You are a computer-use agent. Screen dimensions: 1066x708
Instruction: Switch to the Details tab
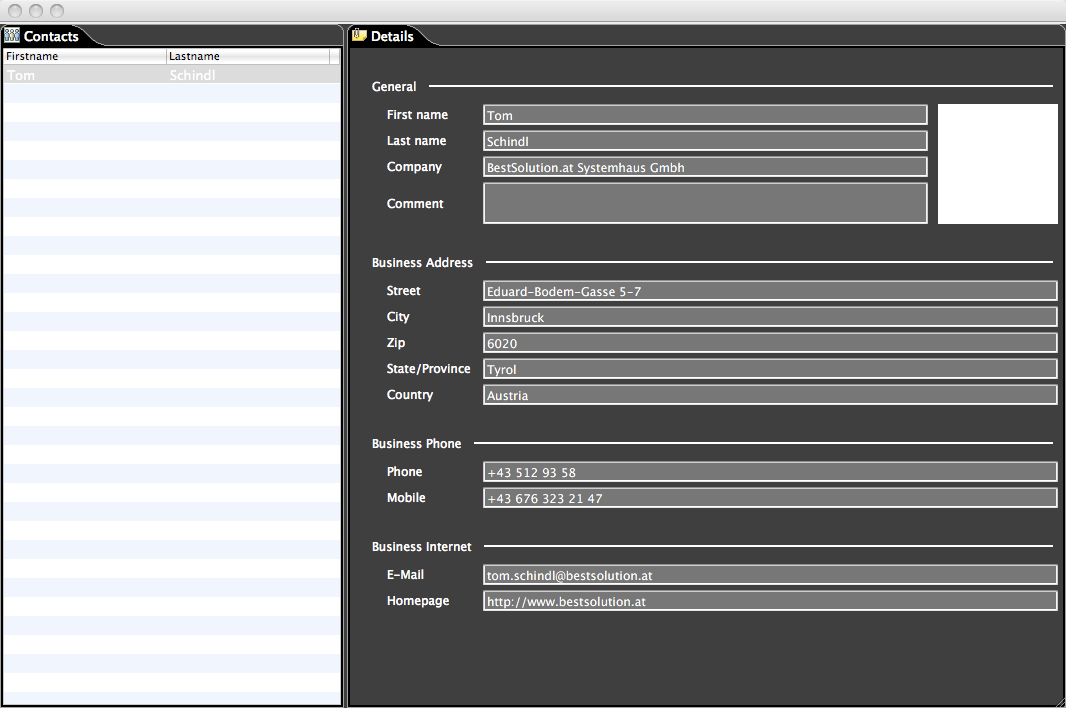(x=392, y=36)
